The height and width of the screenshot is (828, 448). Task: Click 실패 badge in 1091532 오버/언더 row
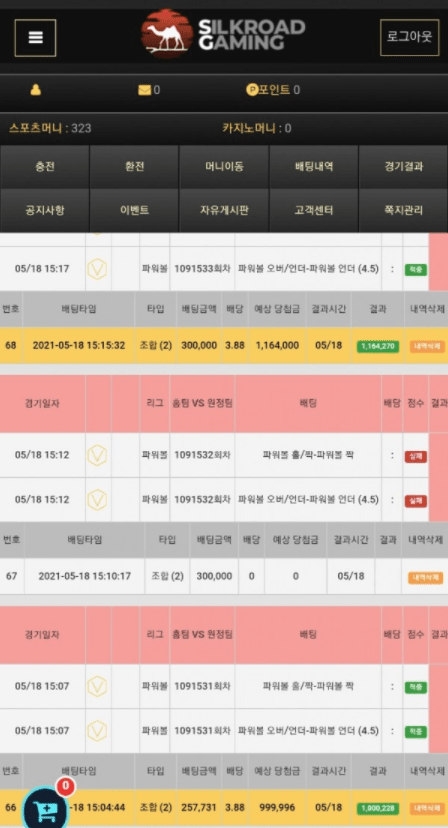(416, 500)
